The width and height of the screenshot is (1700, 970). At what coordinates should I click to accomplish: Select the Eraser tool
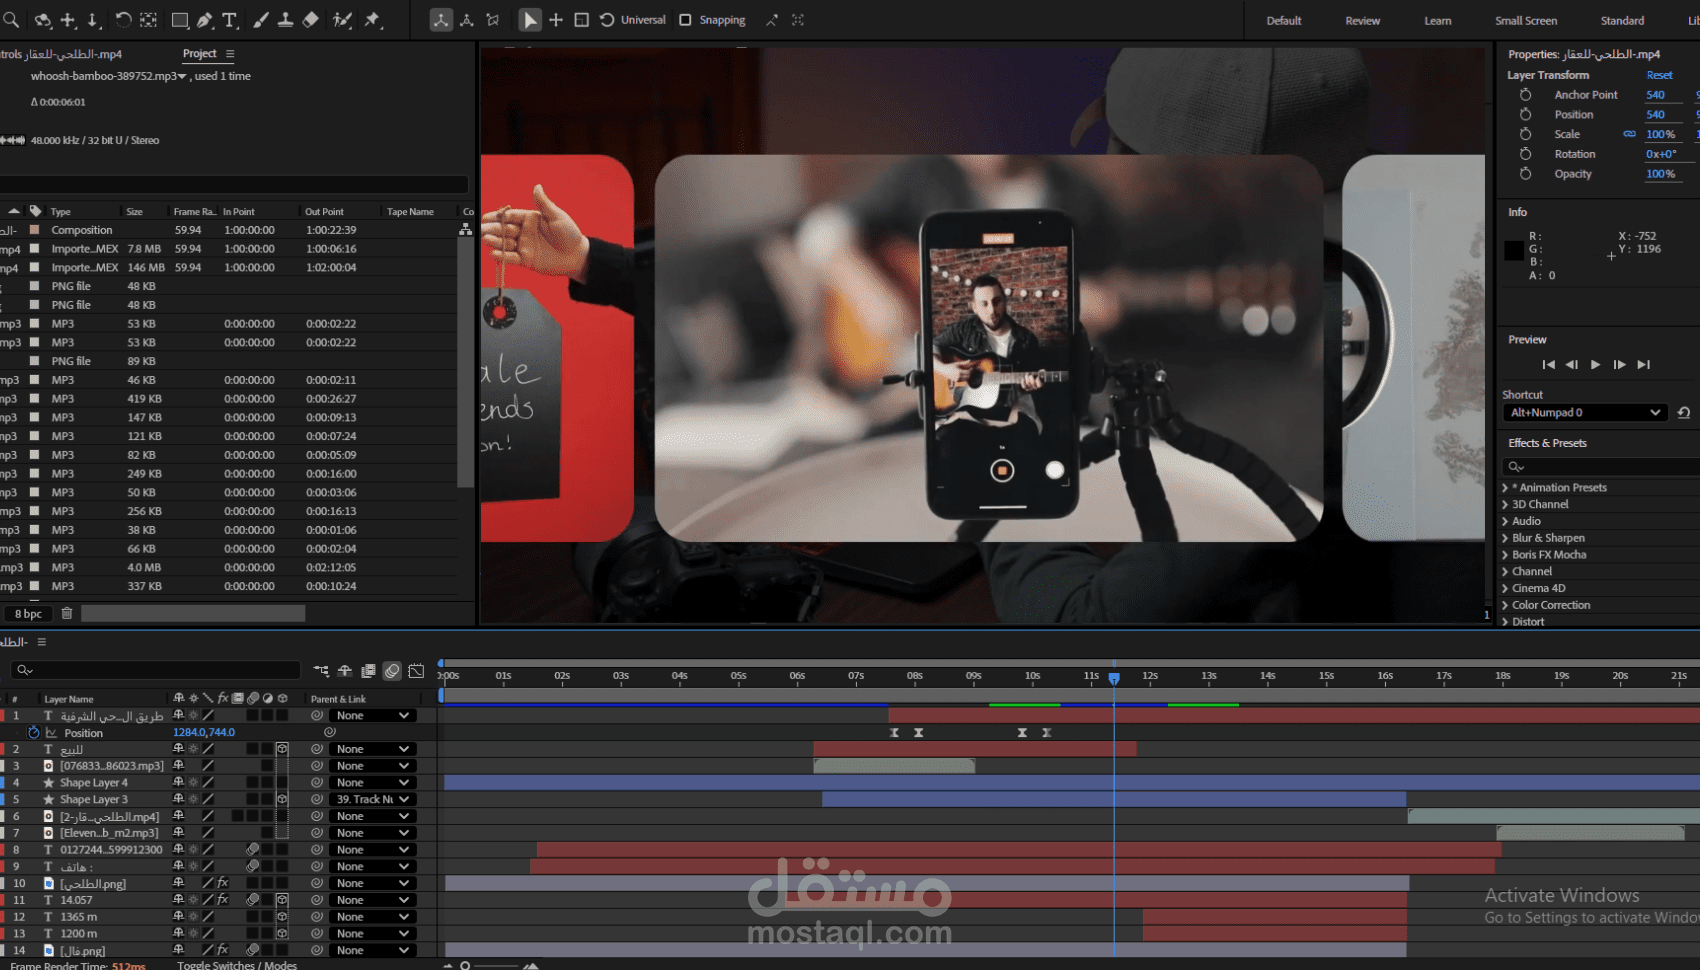pyautogui.click(x=310, y=20)
